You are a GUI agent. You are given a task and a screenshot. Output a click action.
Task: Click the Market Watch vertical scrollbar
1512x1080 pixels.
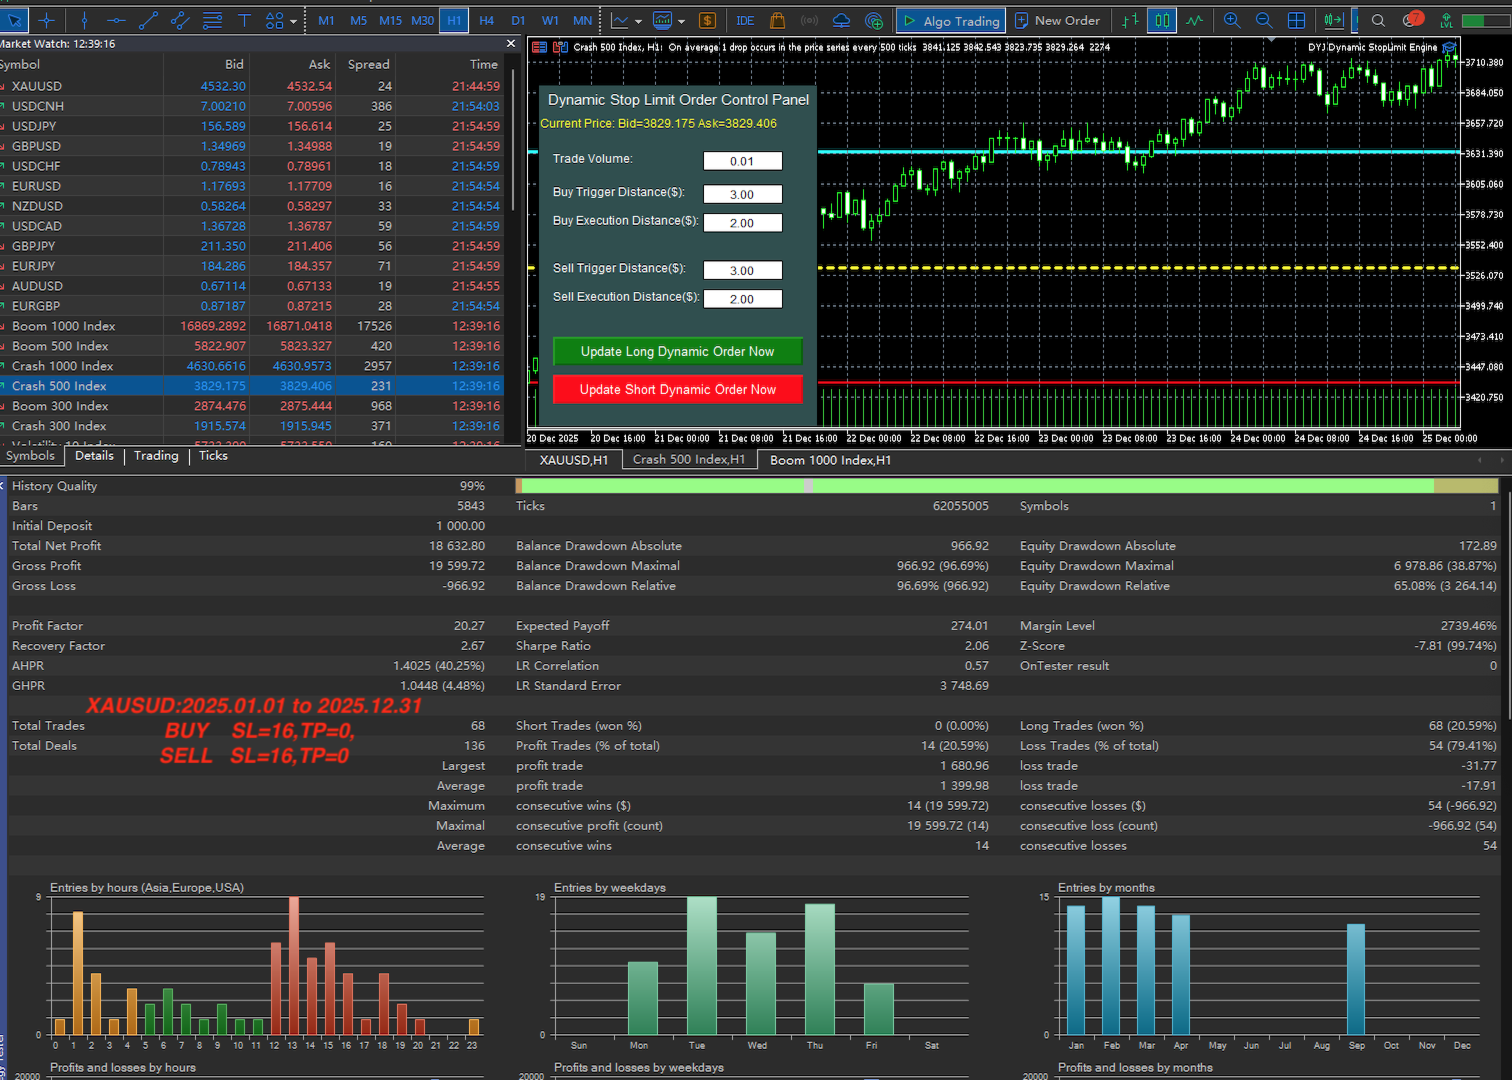(x=513, y=140)
